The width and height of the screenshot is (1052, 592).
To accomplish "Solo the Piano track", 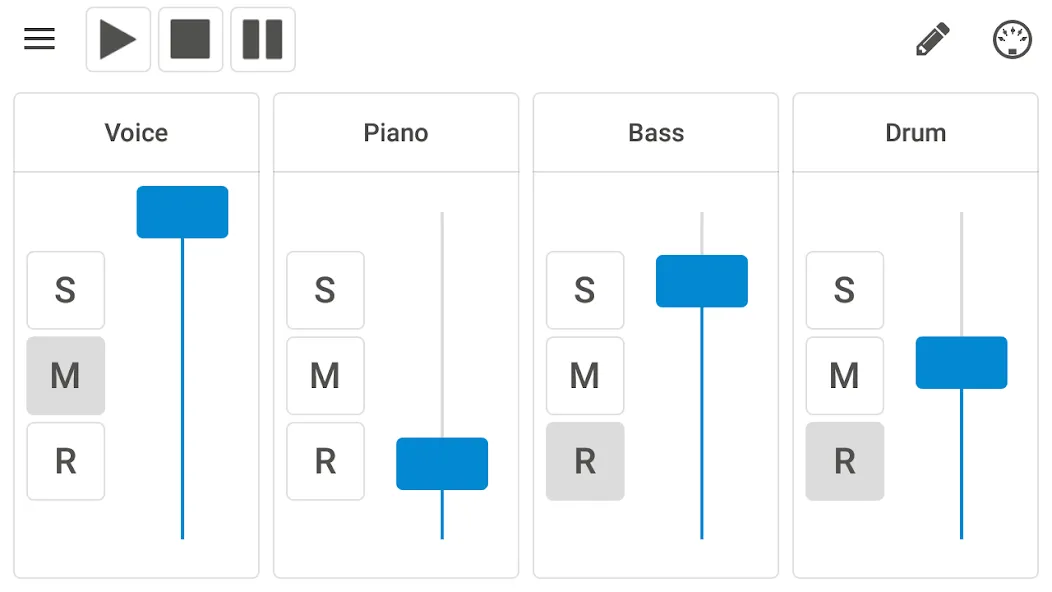I will (325, 290).
